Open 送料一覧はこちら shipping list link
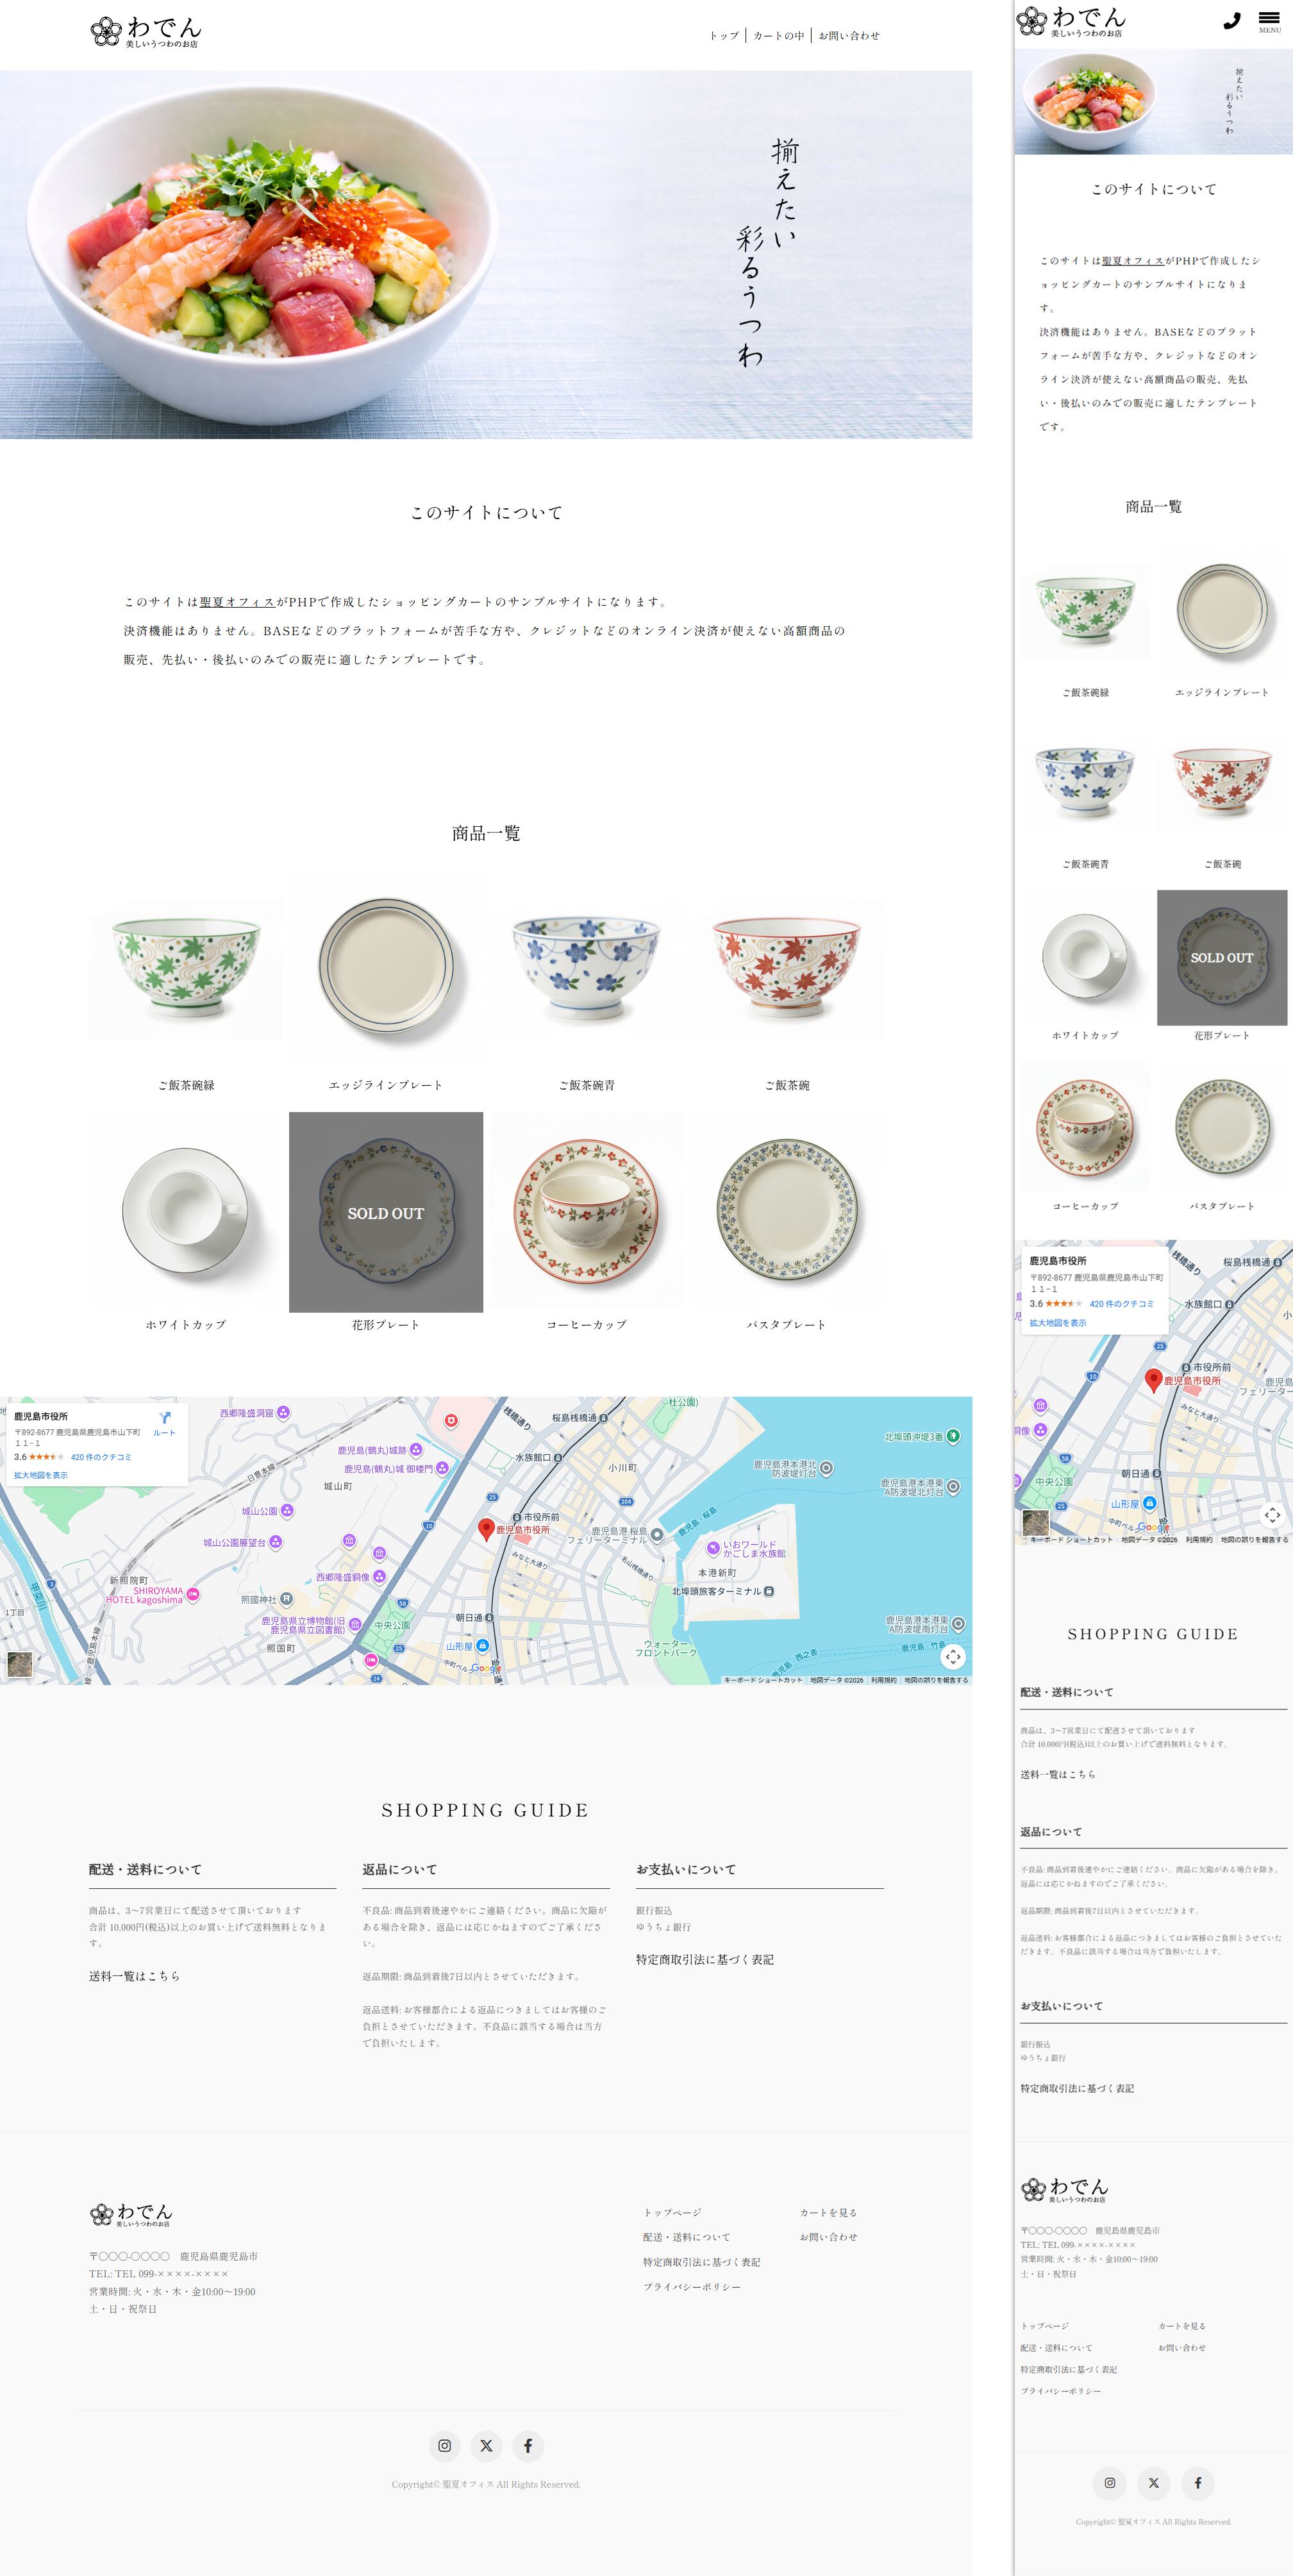 [x=135, y=1976]
